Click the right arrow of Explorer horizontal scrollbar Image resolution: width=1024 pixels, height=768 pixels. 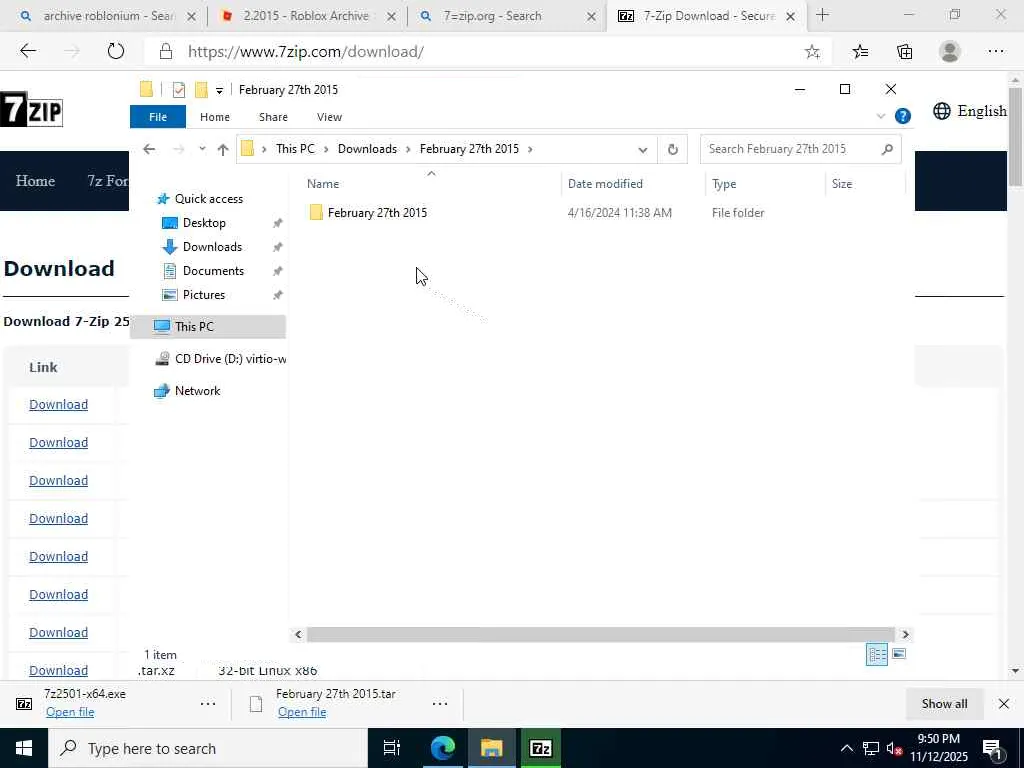905,634
